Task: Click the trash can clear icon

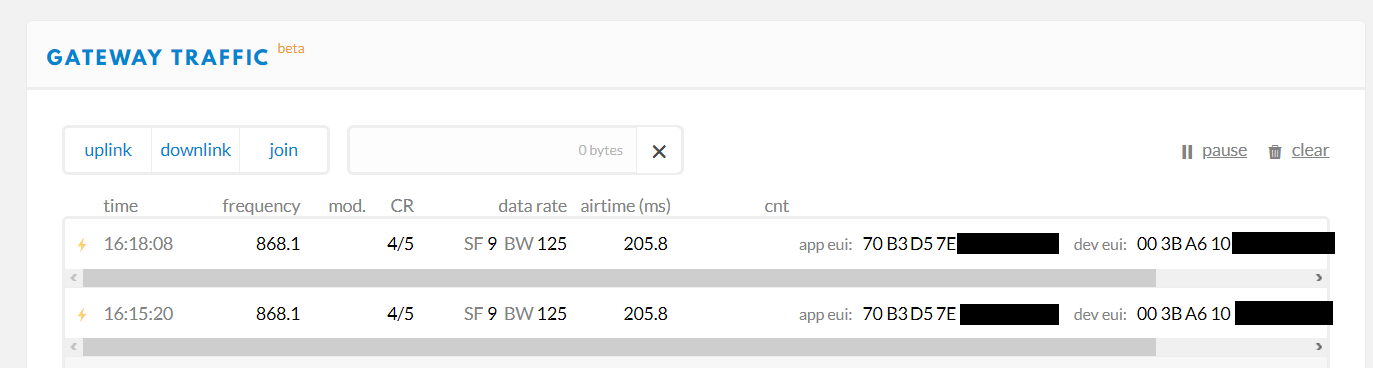Action: pyautogui.click(x=1275, y=152)
